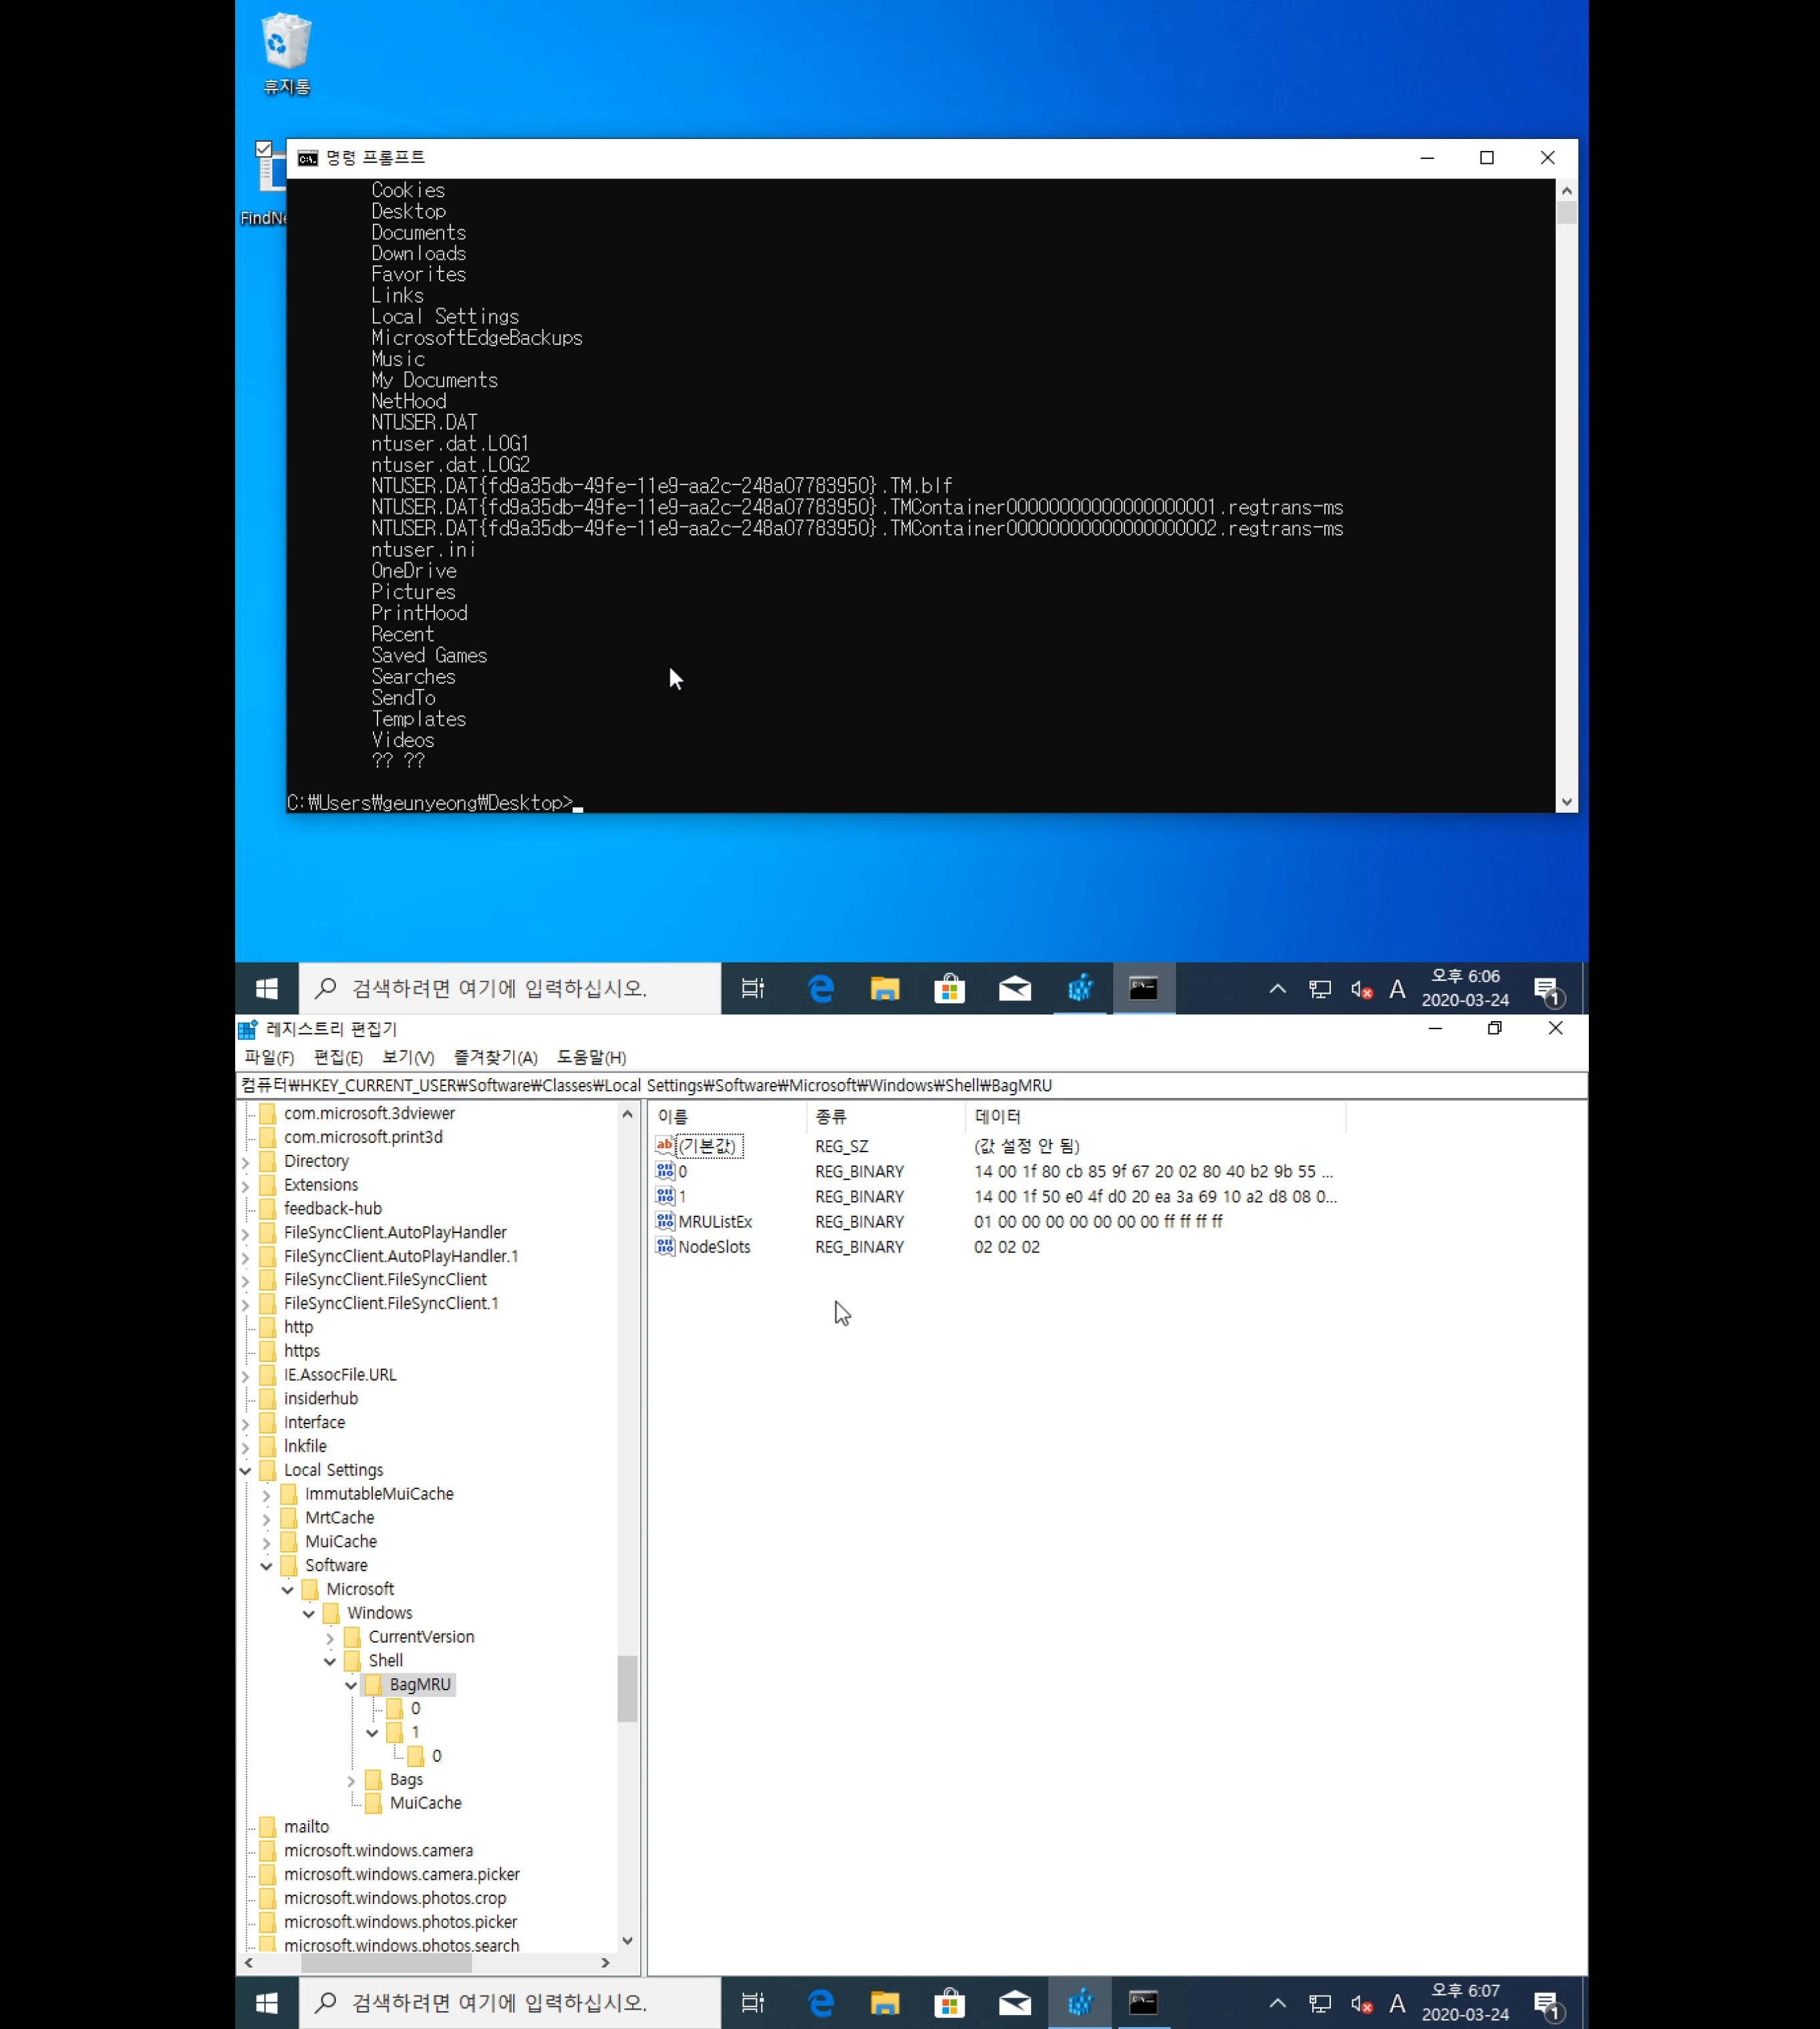Click the muted volume icon in lower tray
1820x2029 pixels.
tap(1360, 2003)
